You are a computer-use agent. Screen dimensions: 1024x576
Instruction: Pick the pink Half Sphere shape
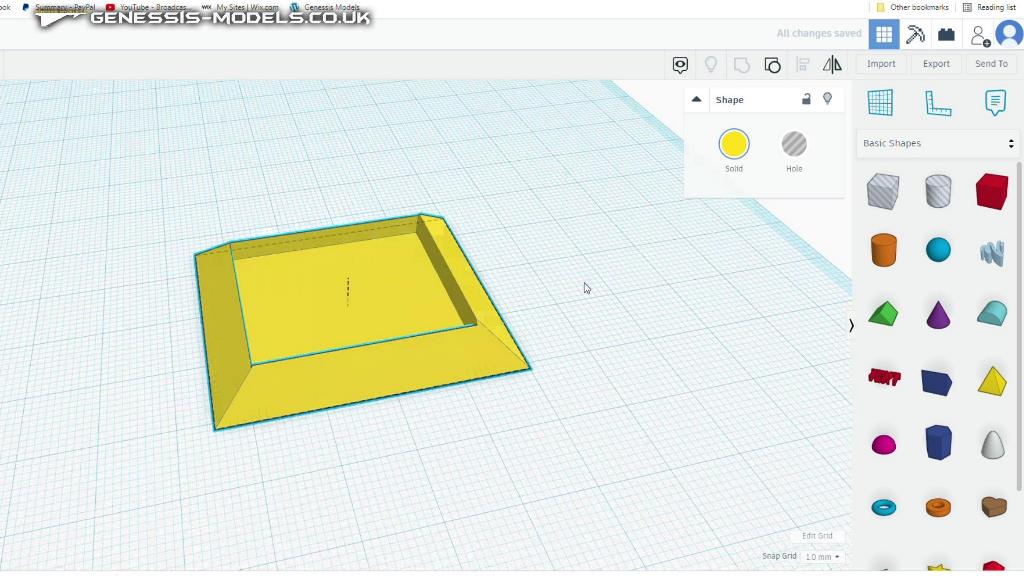coord(884,445)
